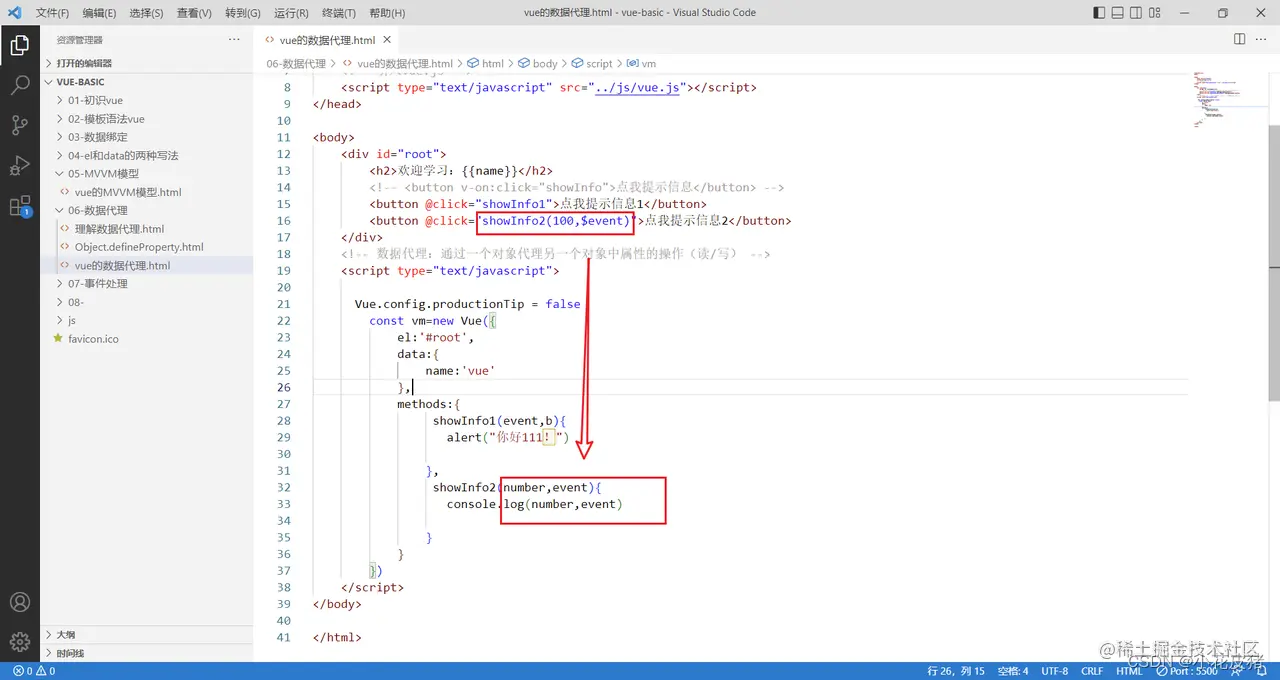Screen dimensions: 1280x680
Task: Open the 终端(T) menu
Action: pyautogui.click(x=339, y=13)
